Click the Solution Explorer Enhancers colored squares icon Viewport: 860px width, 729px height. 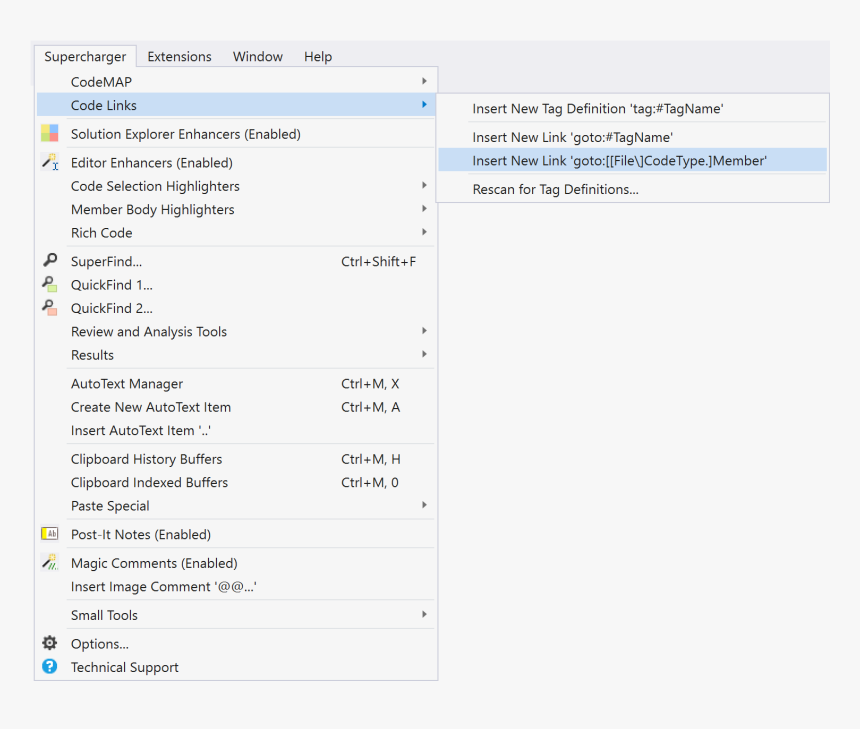(49, 133)
